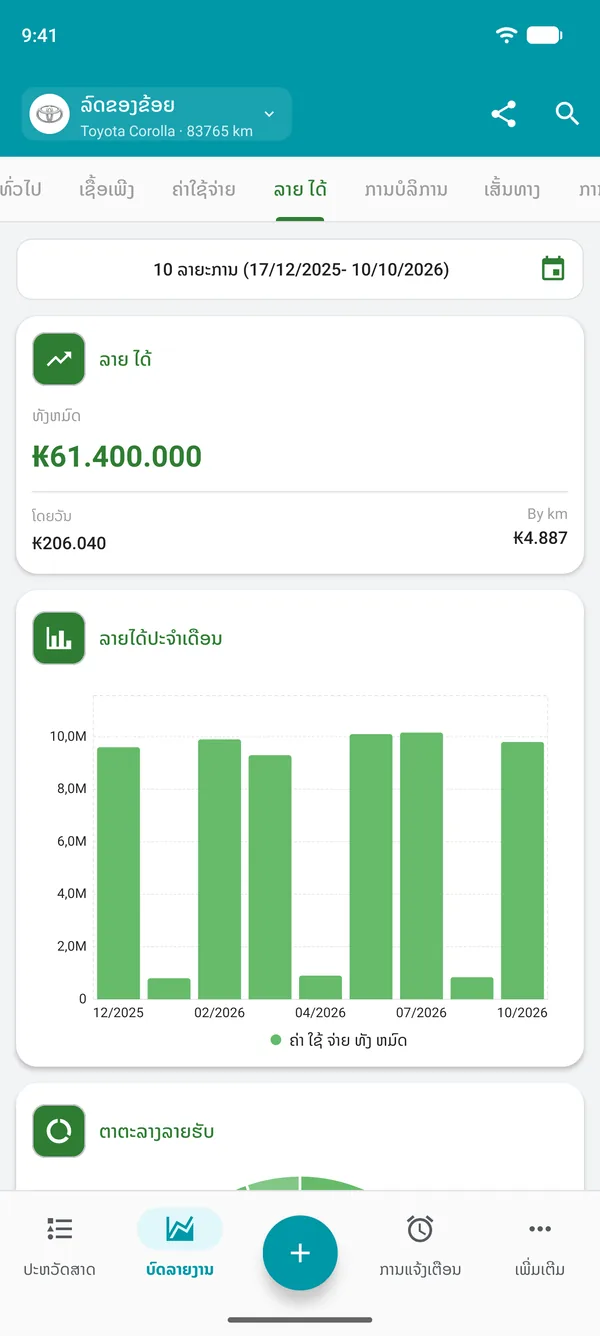This screenshot has height=1336, width=600.
Task: Open the calendar date-range icon
Action: point(553,268)
